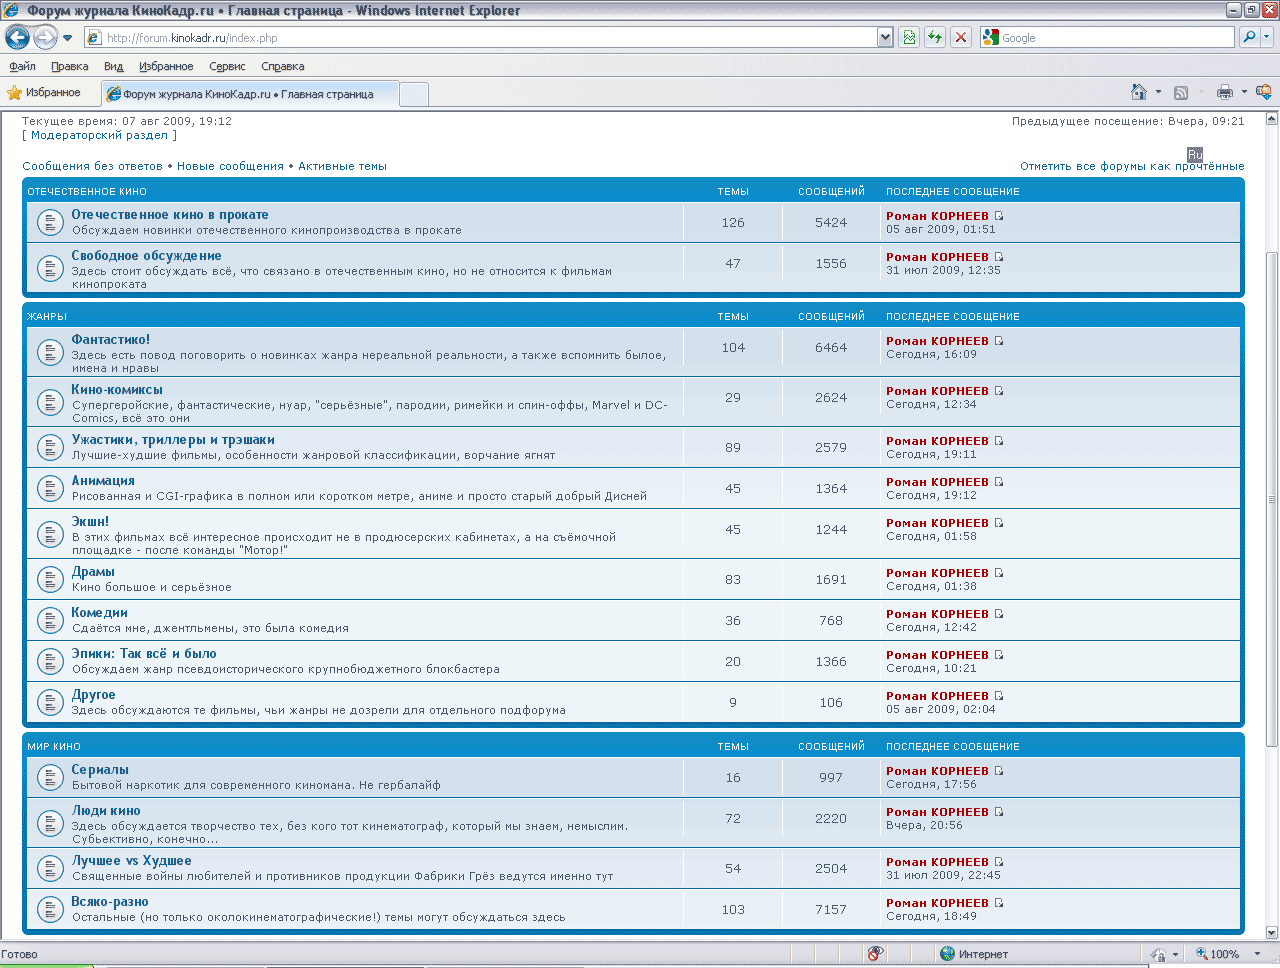The image size is (1280, 968).
Task: Click the Compatibility View broken-page icon
Action: [x=909, y=38]
